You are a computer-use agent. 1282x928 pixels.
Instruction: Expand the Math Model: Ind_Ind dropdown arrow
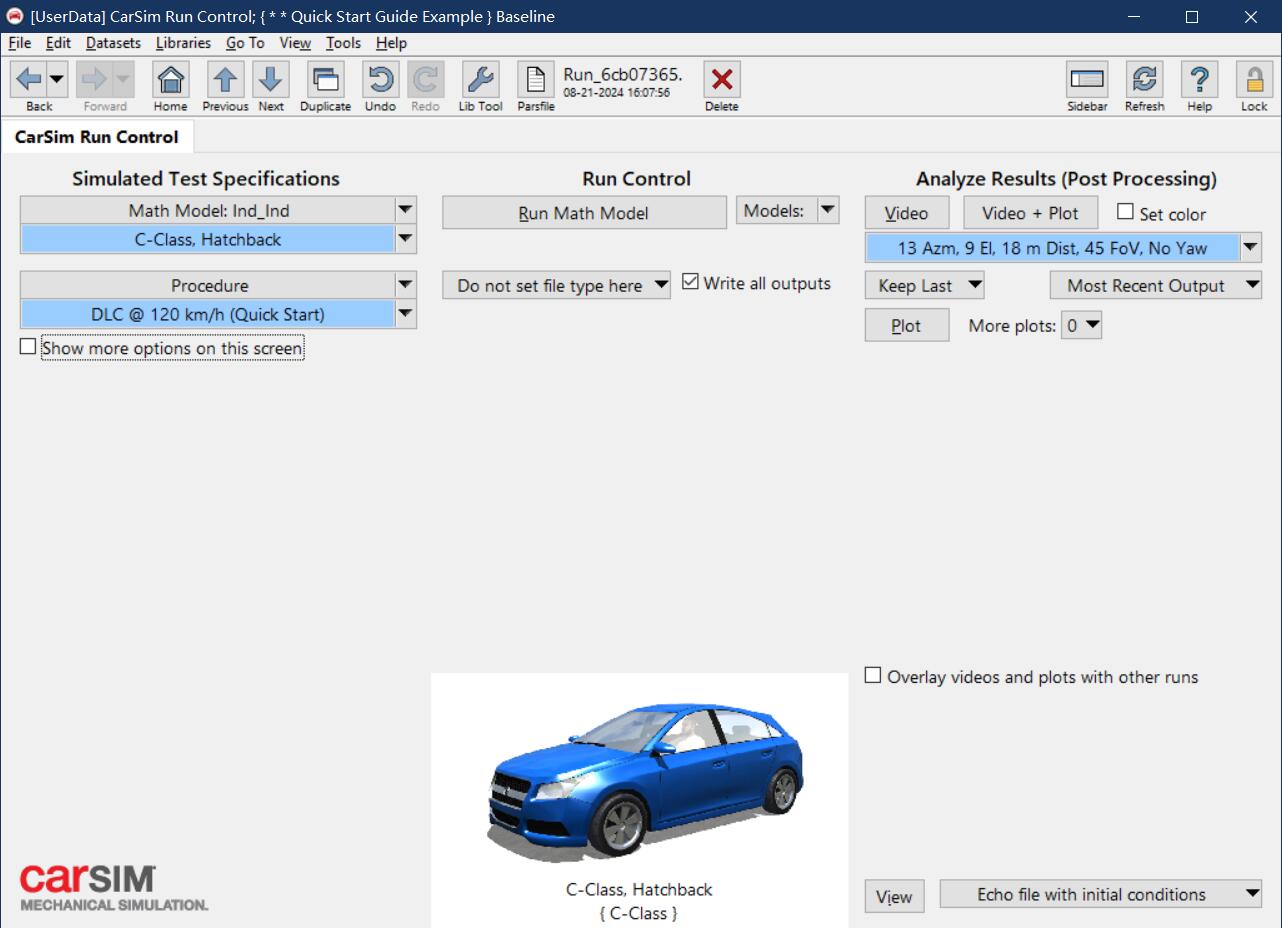tap(405, 210)
